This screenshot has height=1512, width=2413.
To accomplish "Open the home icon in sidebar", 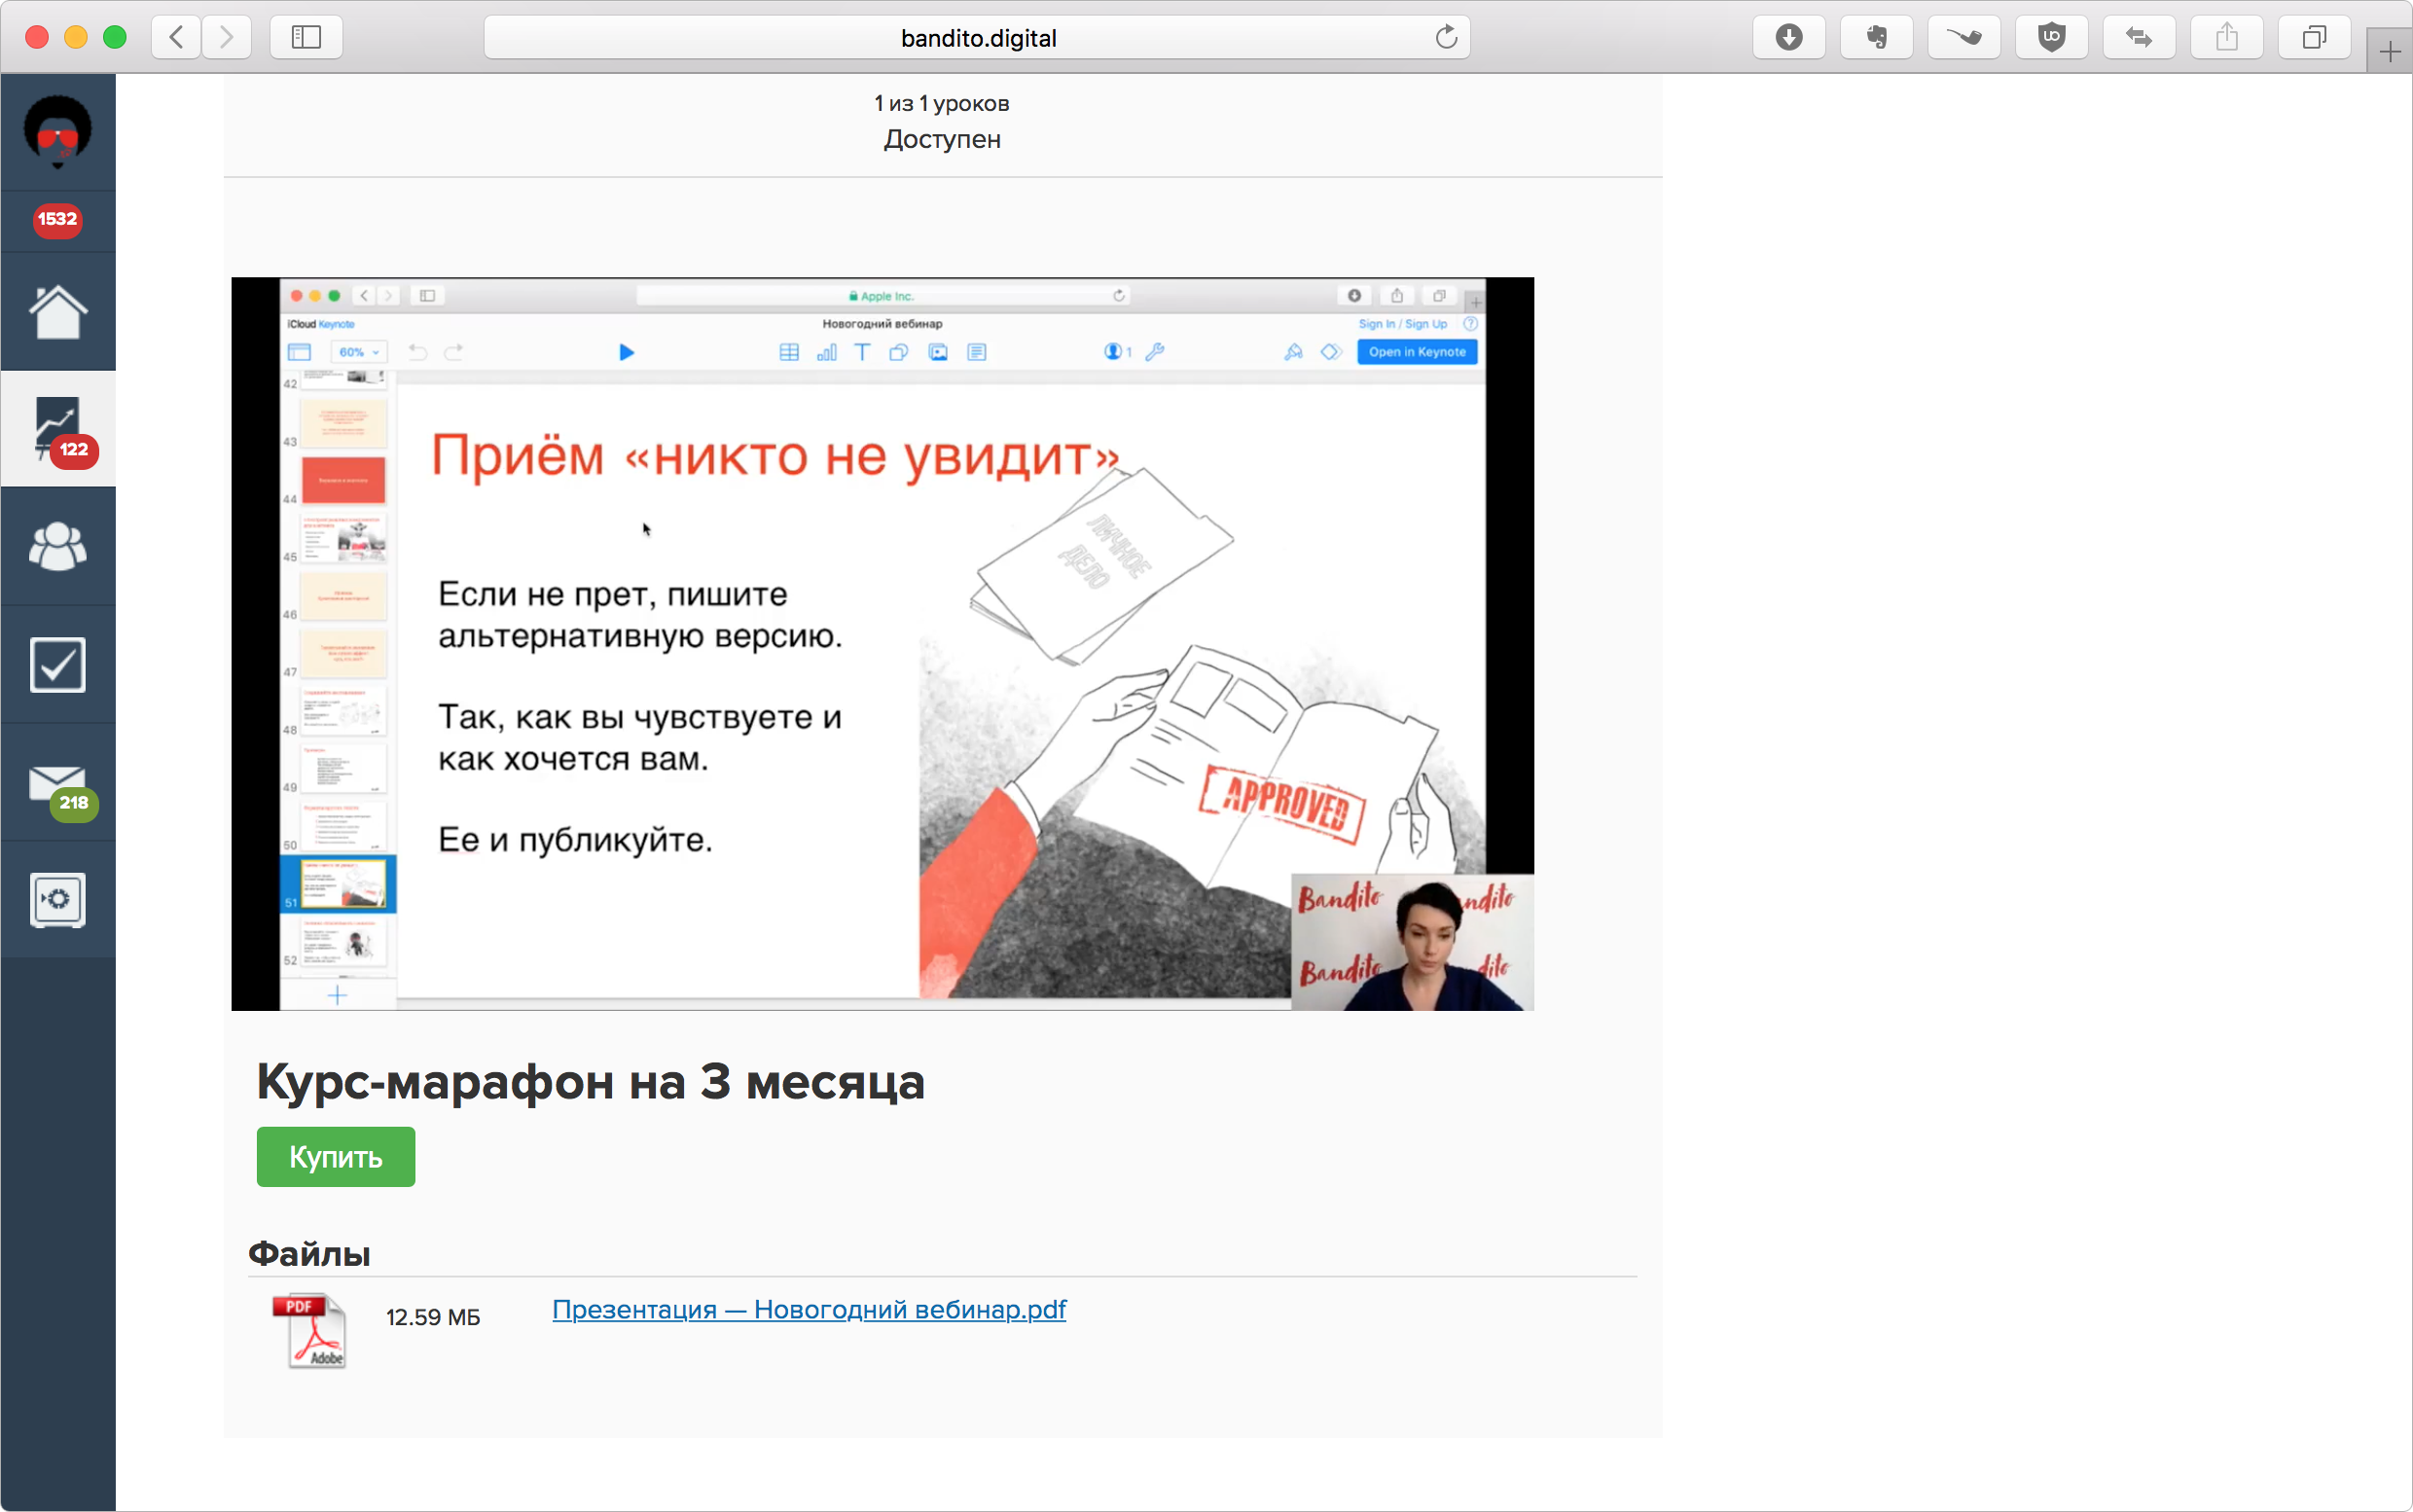I will point(58,312).
